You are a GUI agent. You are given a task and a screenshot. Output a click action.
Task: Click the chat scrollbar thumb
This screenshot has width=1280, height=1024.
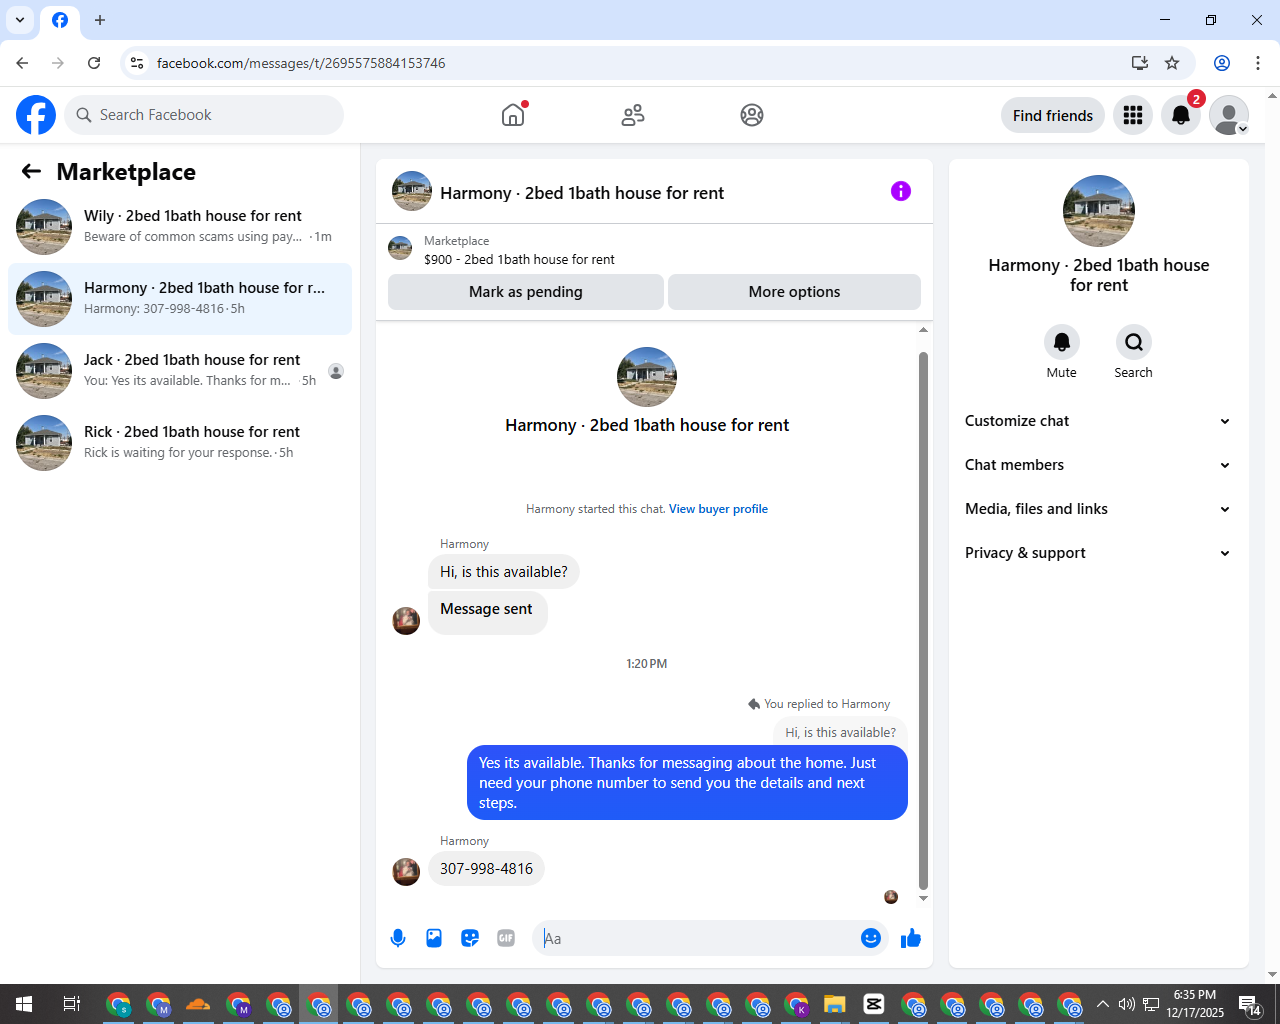coord(923,620)
